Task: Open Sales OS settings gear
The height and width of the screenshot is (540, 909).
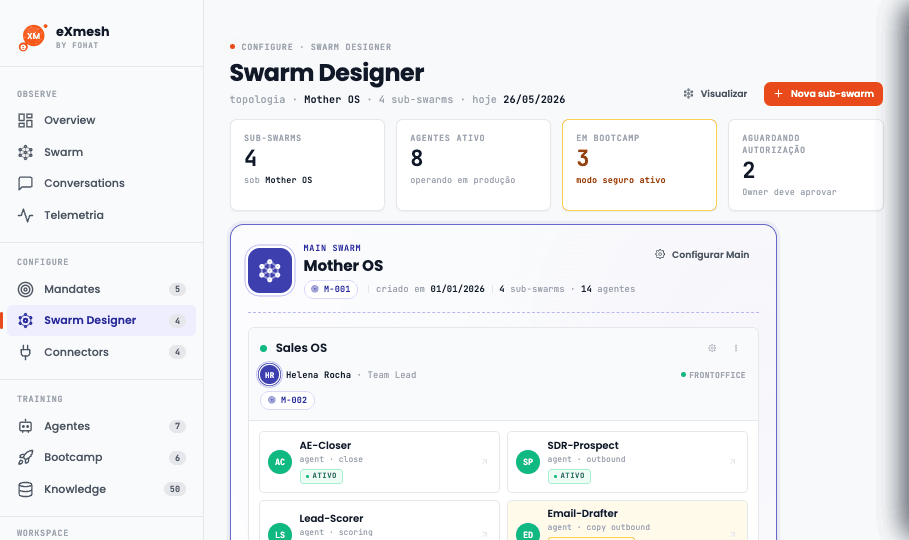Action: click(712, 348)
